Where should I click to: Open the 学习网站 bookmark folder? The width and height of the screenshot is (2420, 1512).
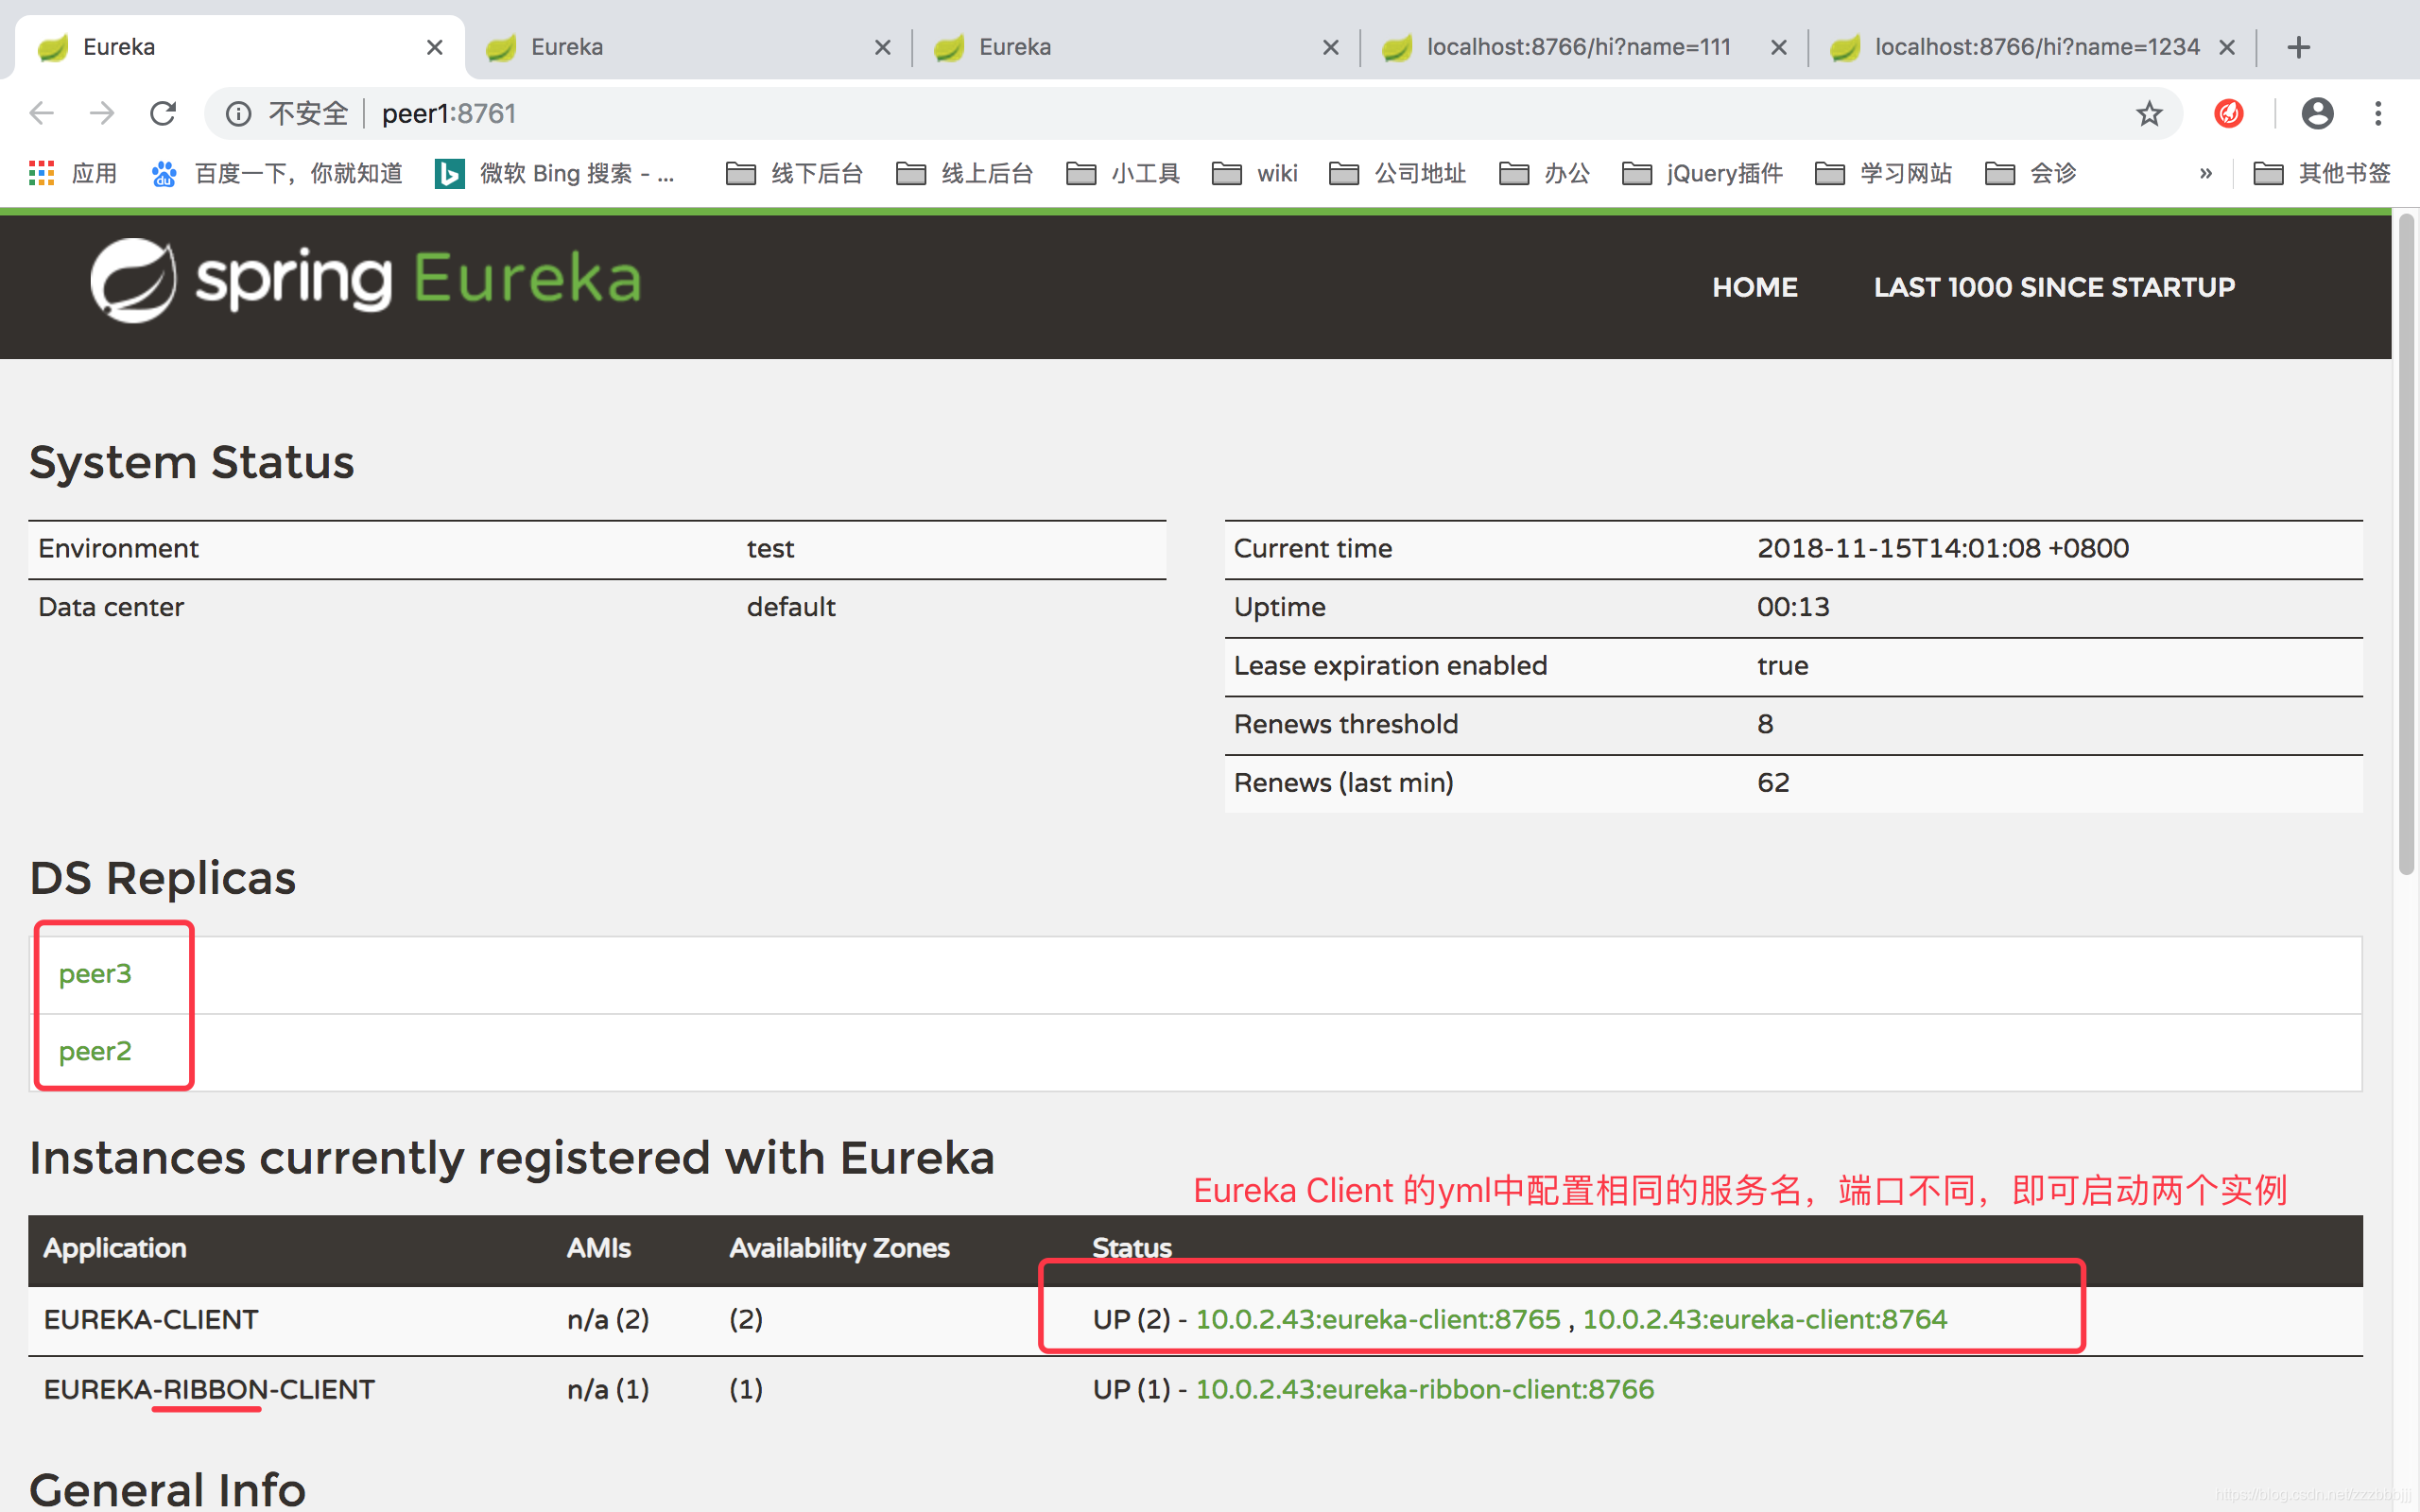[1883, 174]
